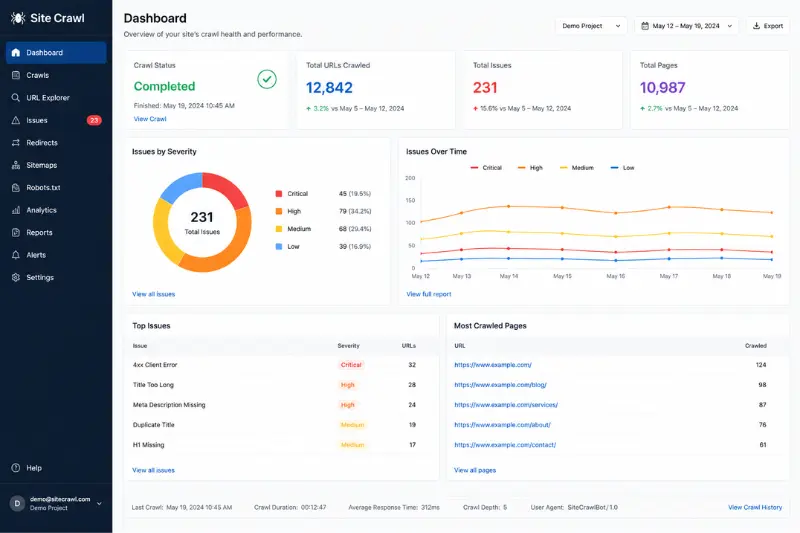
Task: Expand the account menu chevron
Action: [99, 503]
